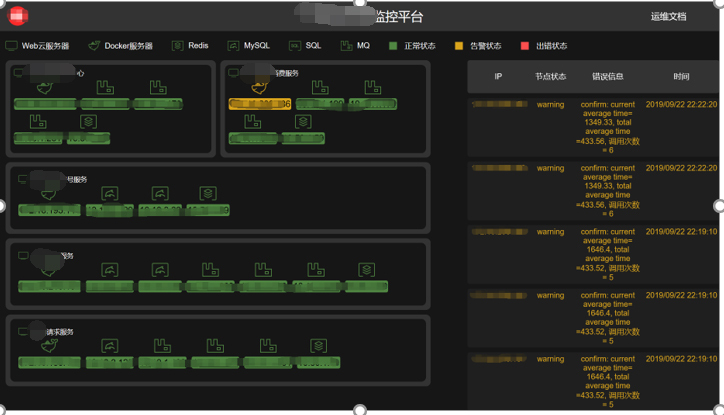
Task: Open the 运维文档 link
Action: pyautogui.click(x=668, y=17)
